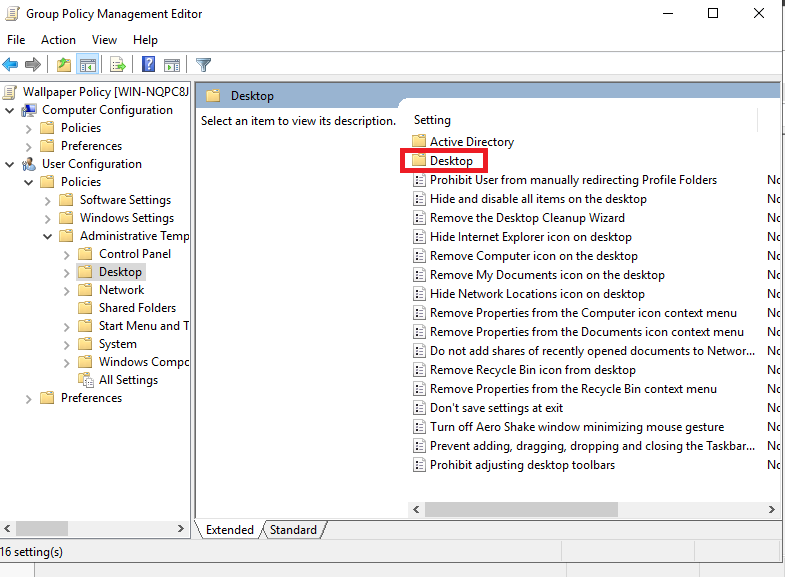
Task: Click the Forward arrow toolbar icon
Action: pyautogui.click(x=33, y=65)
